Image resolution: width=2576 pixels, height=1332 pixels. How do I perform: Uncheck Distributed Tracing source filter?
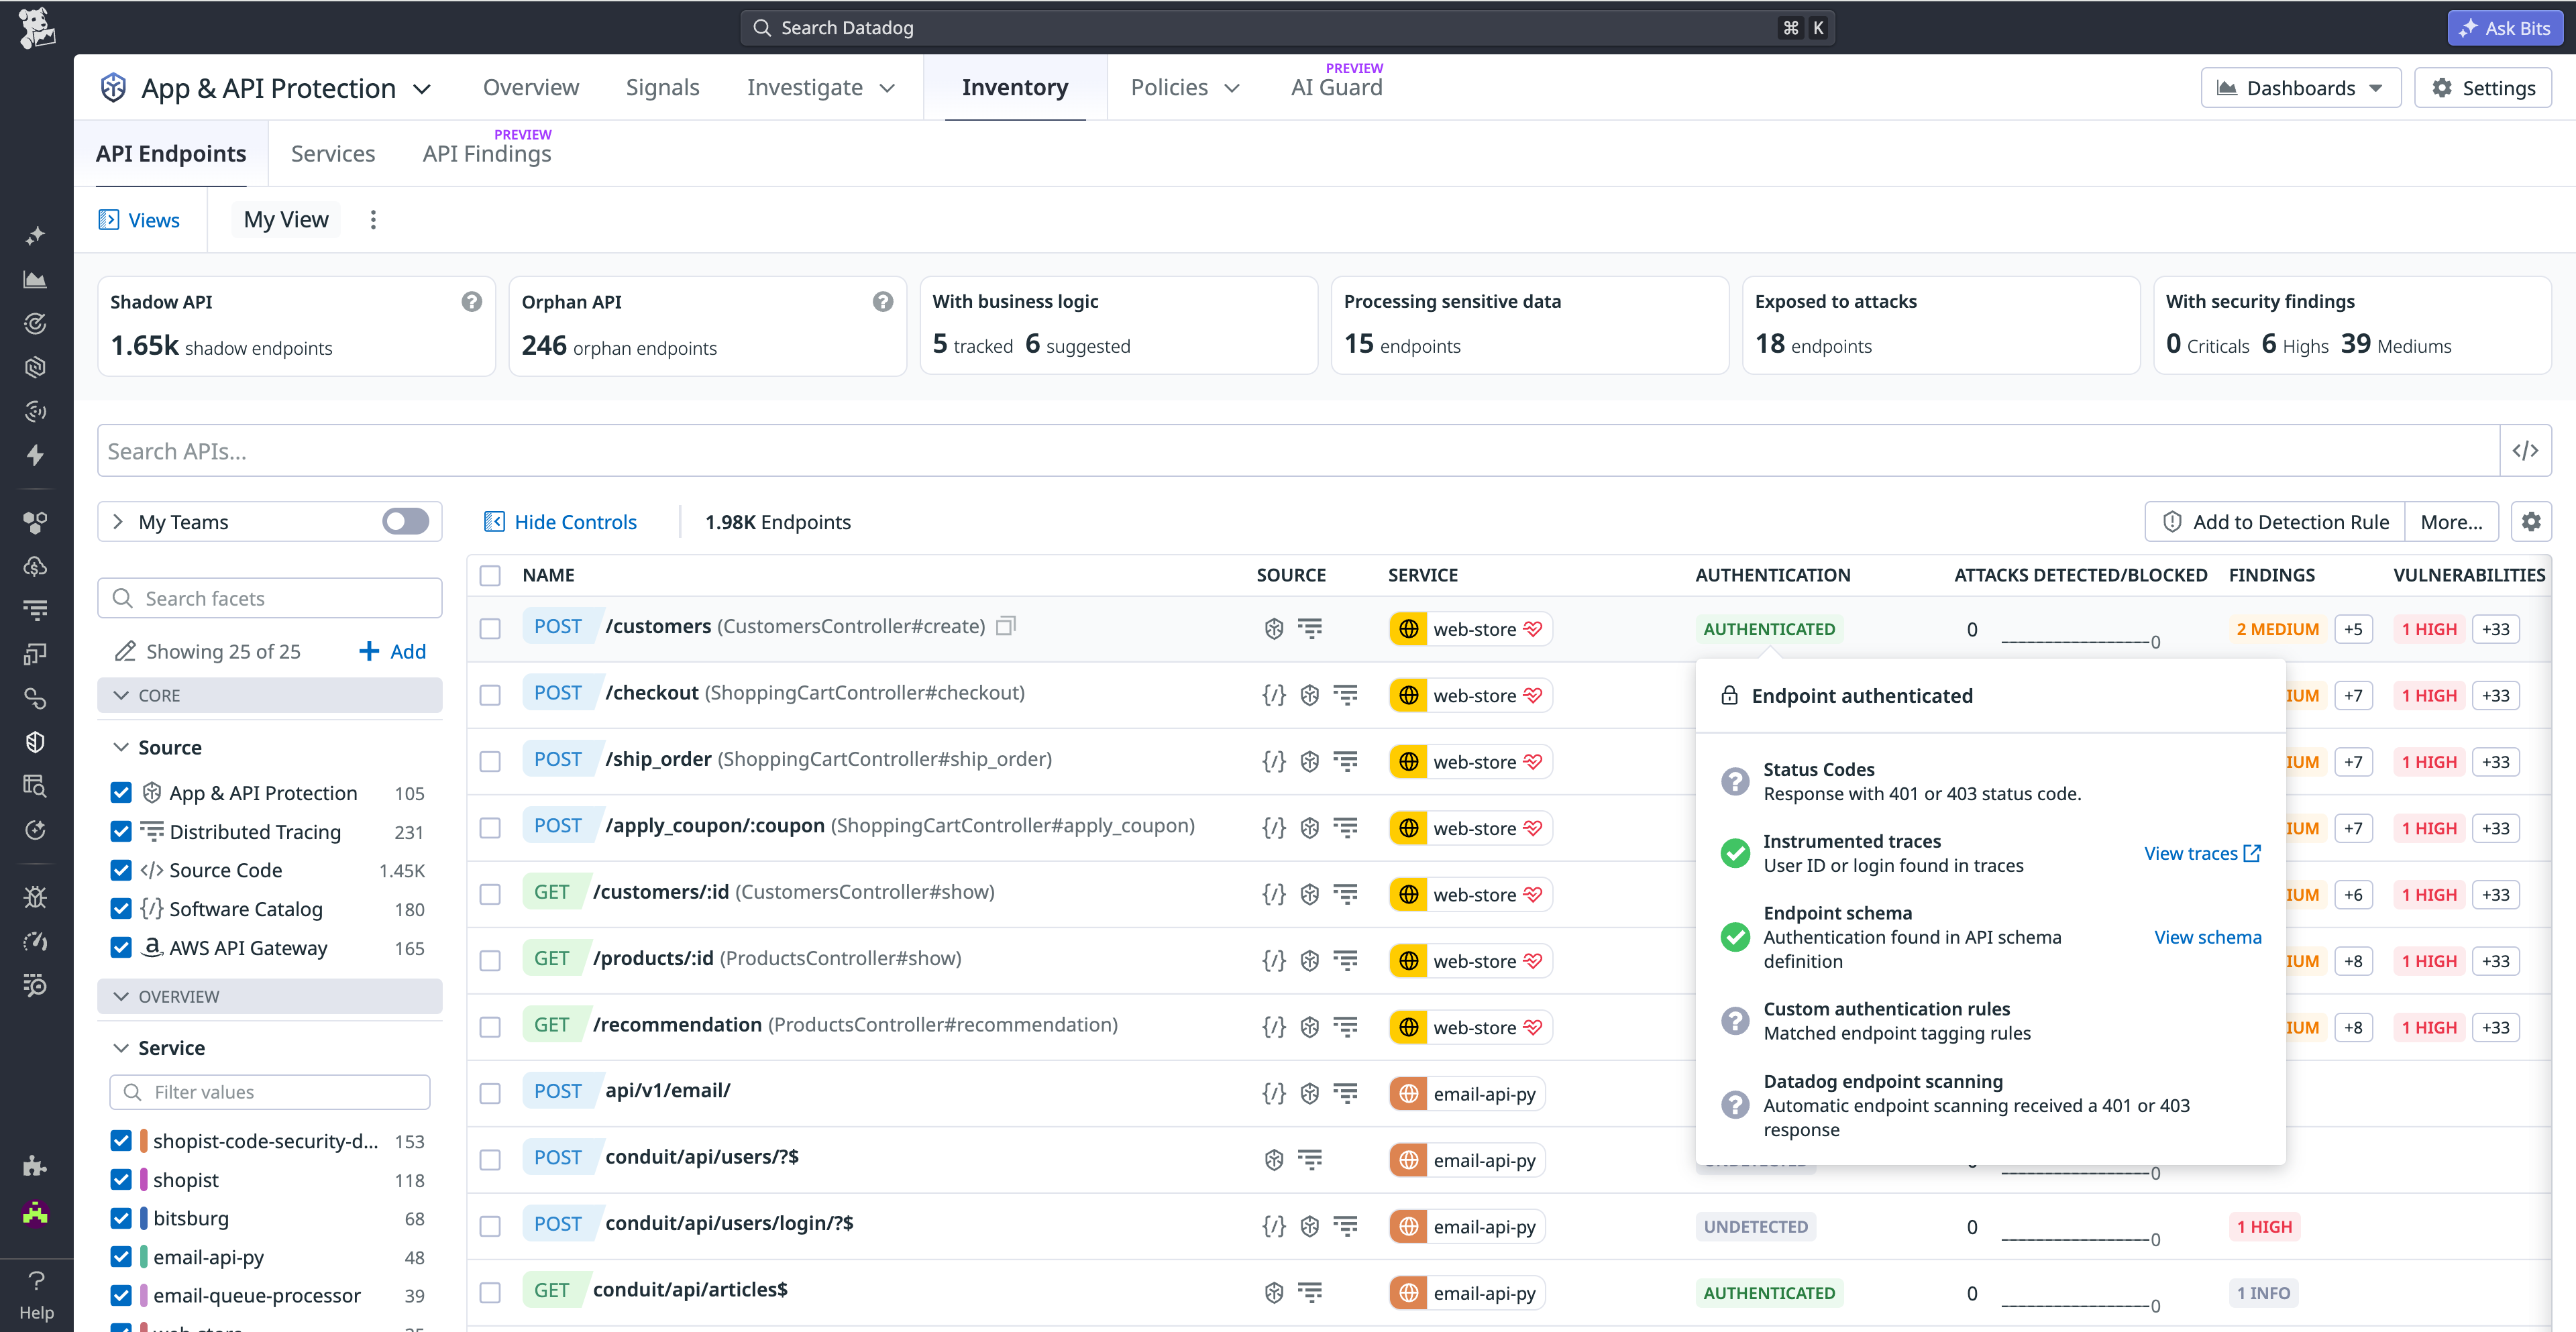[x=121, y=831]
